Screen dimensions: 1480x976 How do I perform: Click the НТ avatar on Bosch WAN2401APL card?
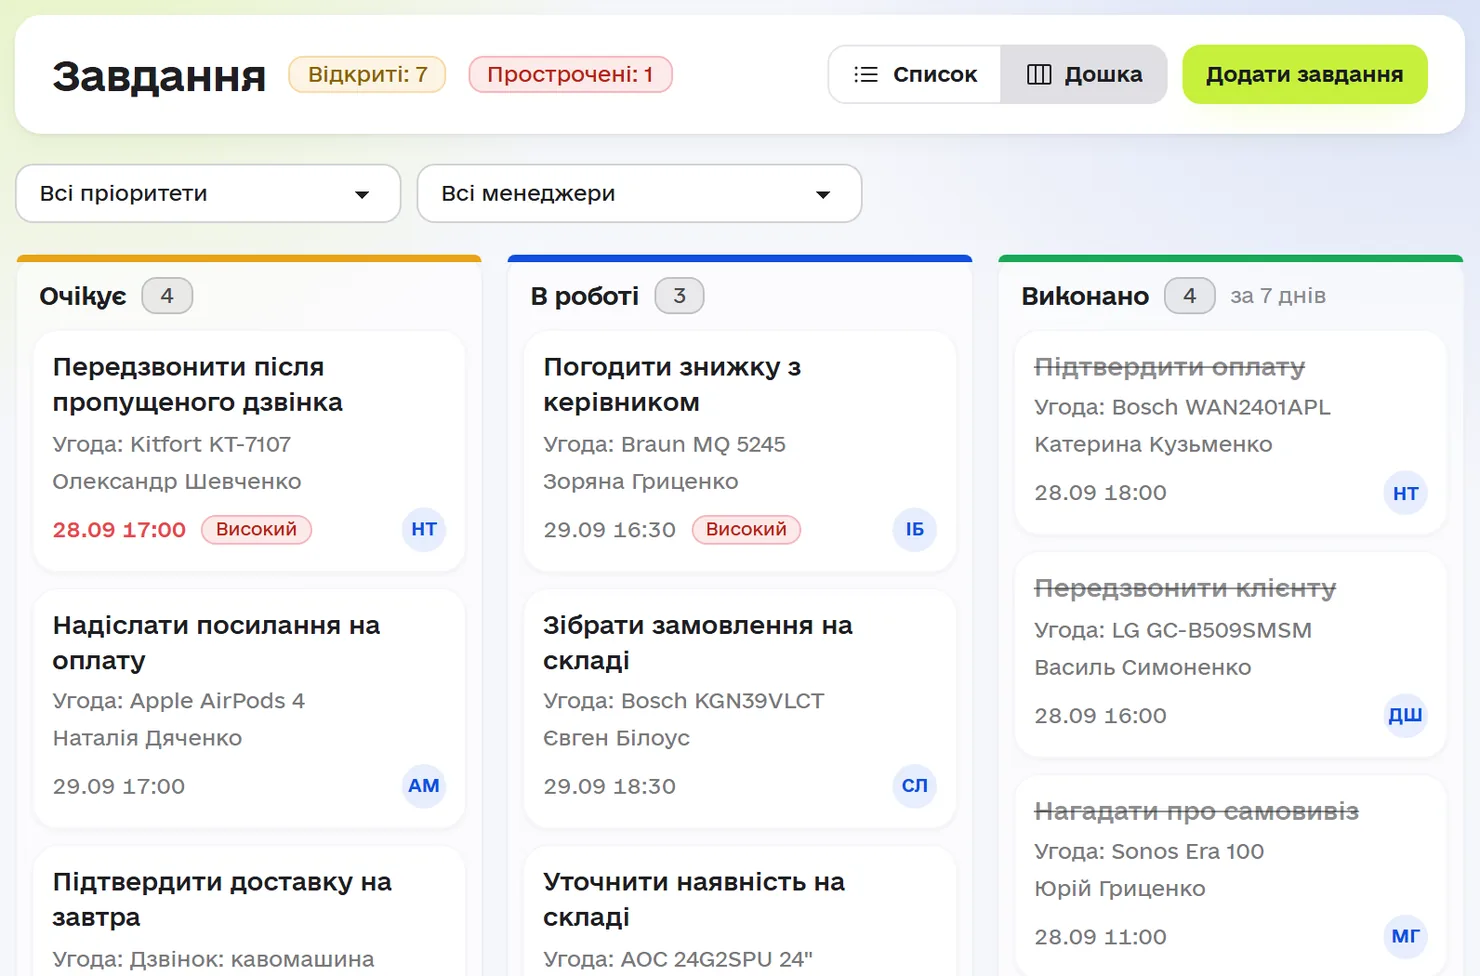(1406, 493)
